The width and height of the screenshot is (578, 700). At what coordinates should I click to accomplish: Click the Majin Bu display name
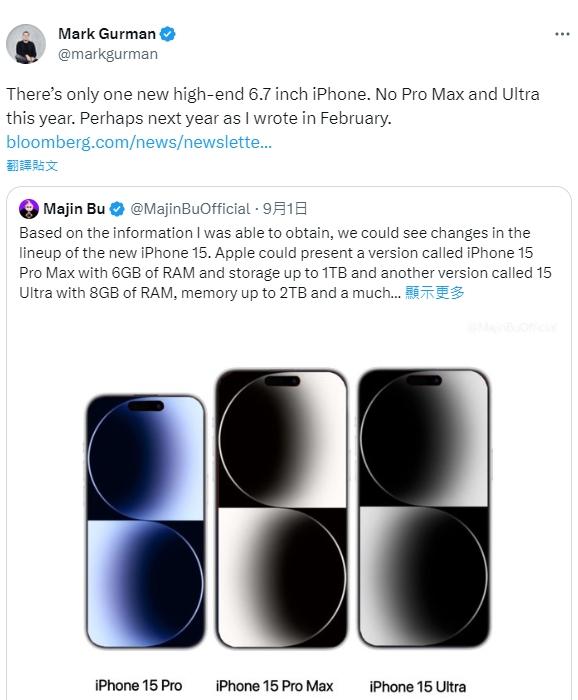click(74, 208)
